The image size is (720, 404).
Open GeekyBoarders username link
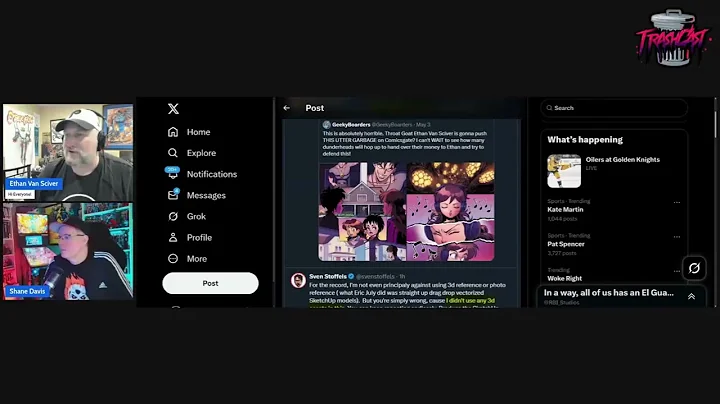[351, 124]
